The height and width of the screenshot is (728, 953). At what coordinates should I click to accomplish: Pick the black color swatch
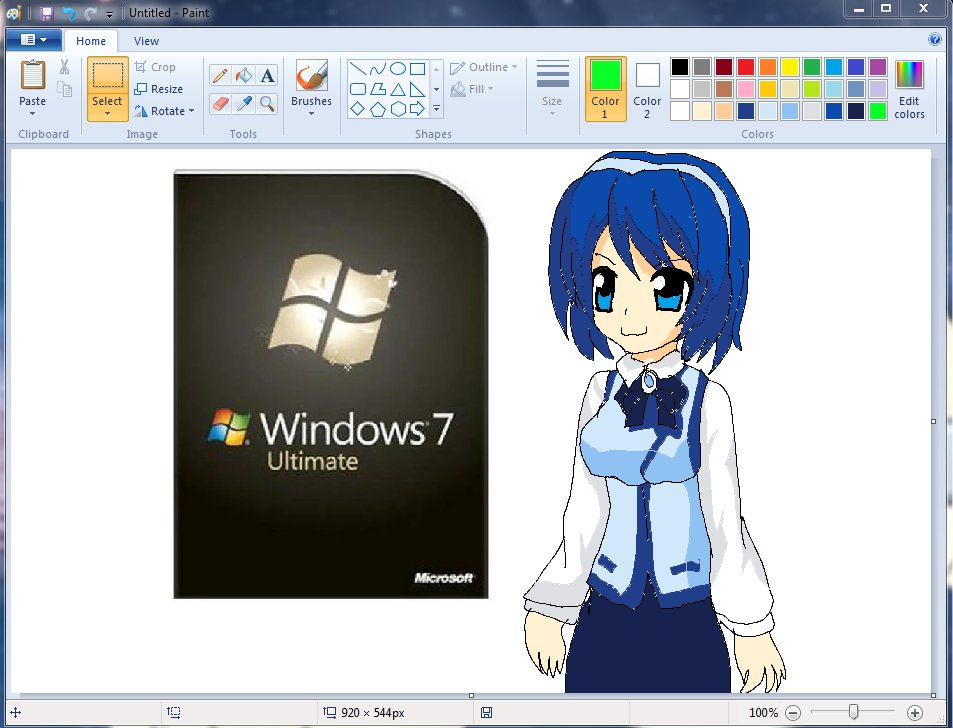pos(679,67)
